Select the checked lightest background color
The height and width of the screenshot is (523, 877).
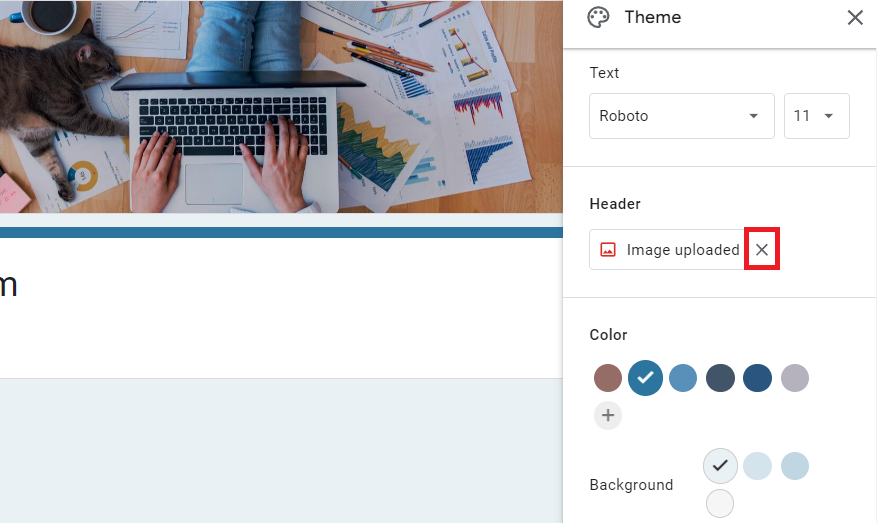coord(720,465)
